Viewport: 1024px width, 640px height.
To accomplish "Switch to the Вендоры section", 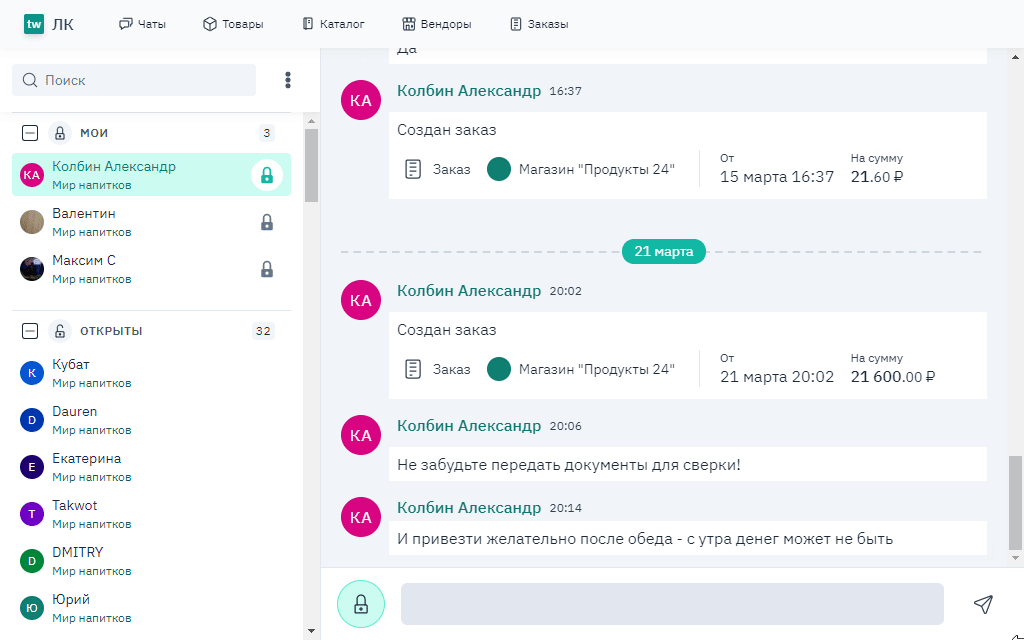I will 437,24.
